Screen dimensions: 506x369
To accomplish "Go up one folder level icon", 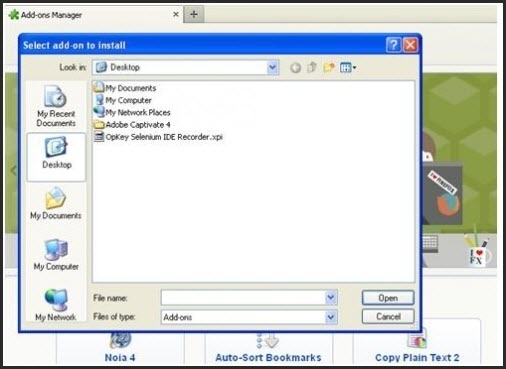I will 312,67.
